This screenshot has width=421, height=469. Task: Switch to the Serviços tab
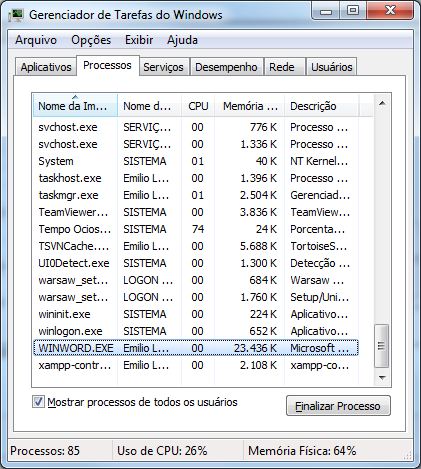(163, 67)
